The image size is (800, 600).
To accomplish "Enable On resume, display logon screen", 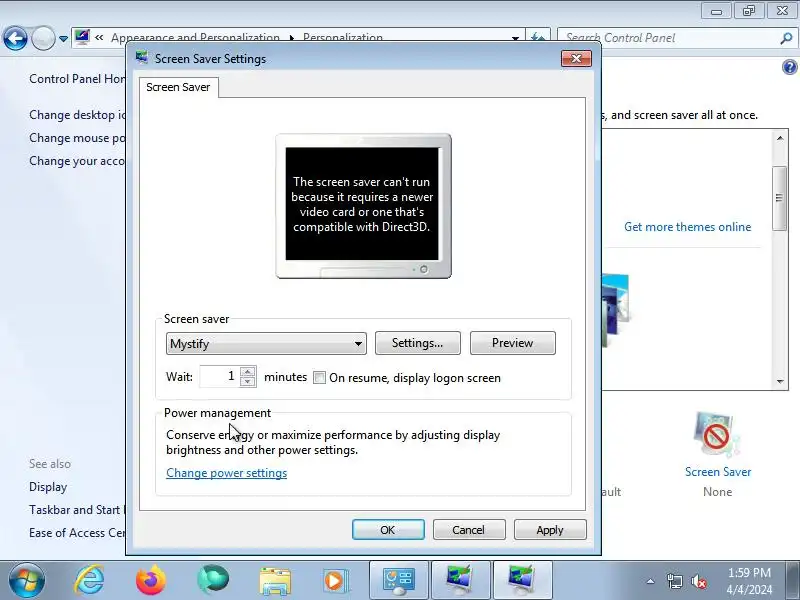I will coord(319,378).
